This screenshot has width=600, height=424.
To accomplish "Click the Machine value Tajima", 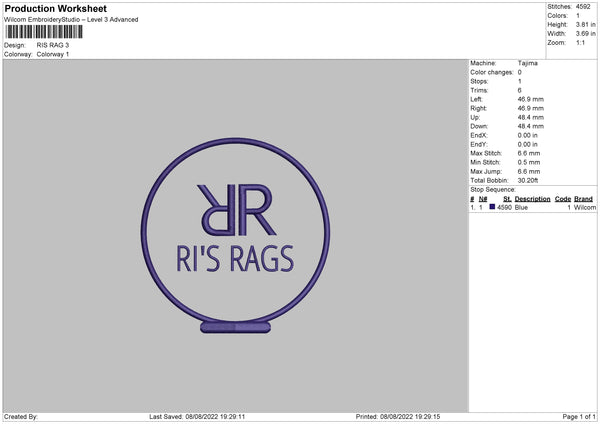I will point(529,63).
